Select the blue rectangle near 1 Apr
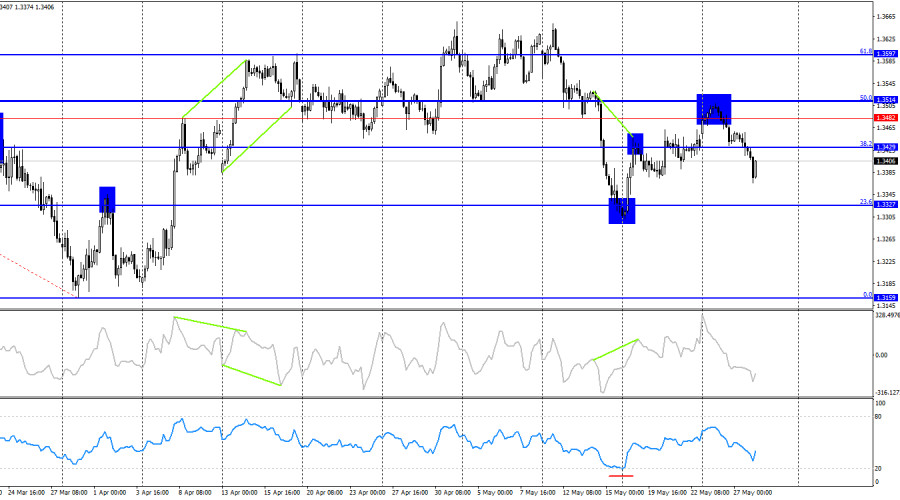 click(107, 200)
